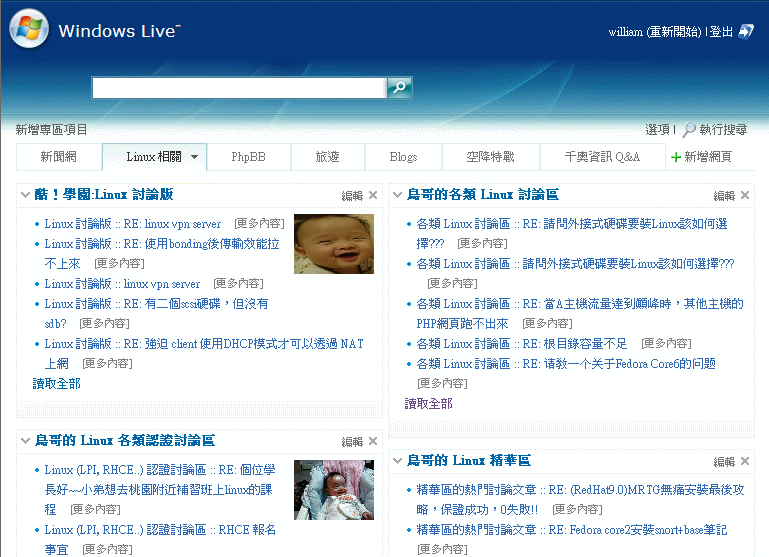
Task: Click the 新增網頁 add page link
Action: pyautogui.click(x=708, y=157)
